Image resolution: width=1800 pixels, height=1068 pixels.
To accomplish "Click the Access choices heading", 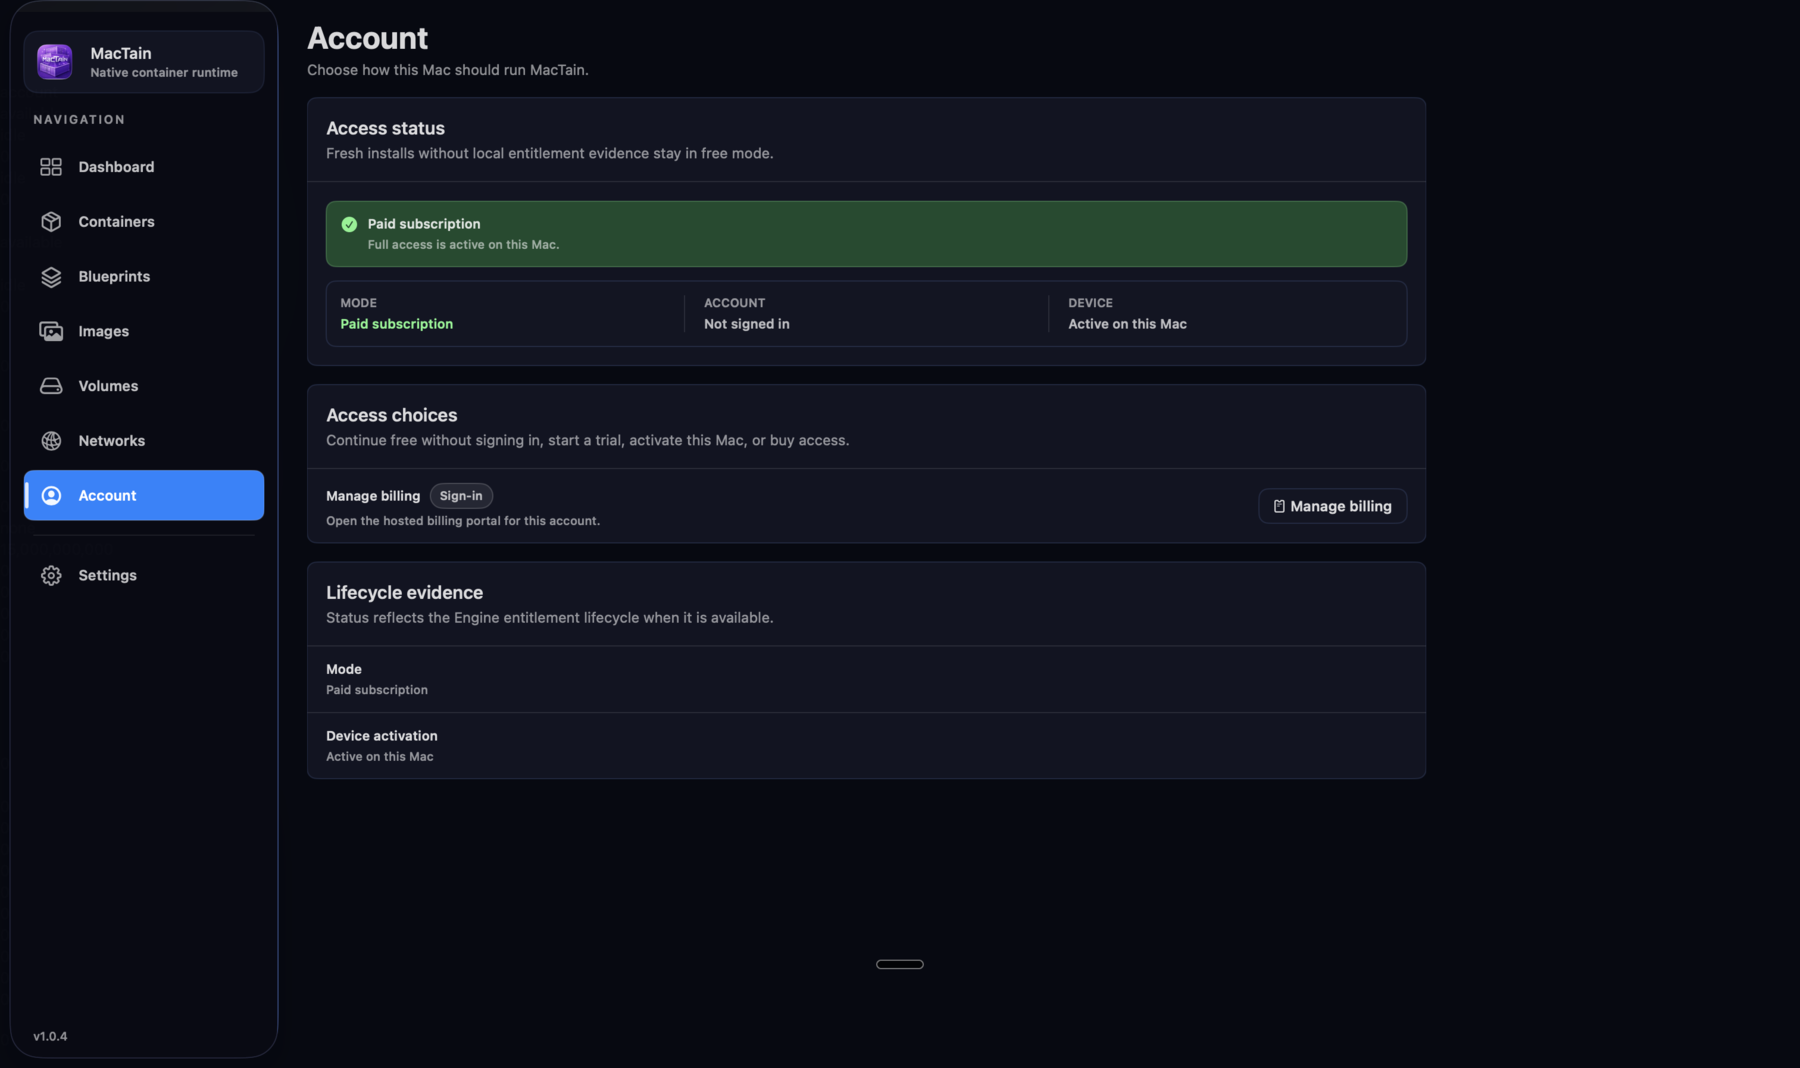I will [x=391, y=415].
